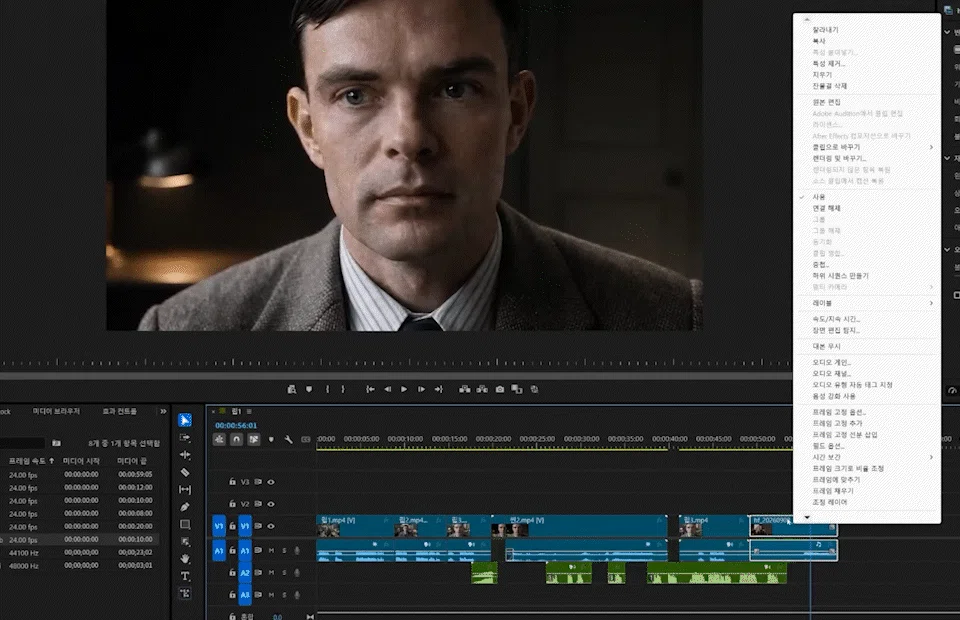Image resolution: width=960 pixels, height=620 pixels.
Task: Go to In point
Action: pyautogui.click(x=370, y=389)
